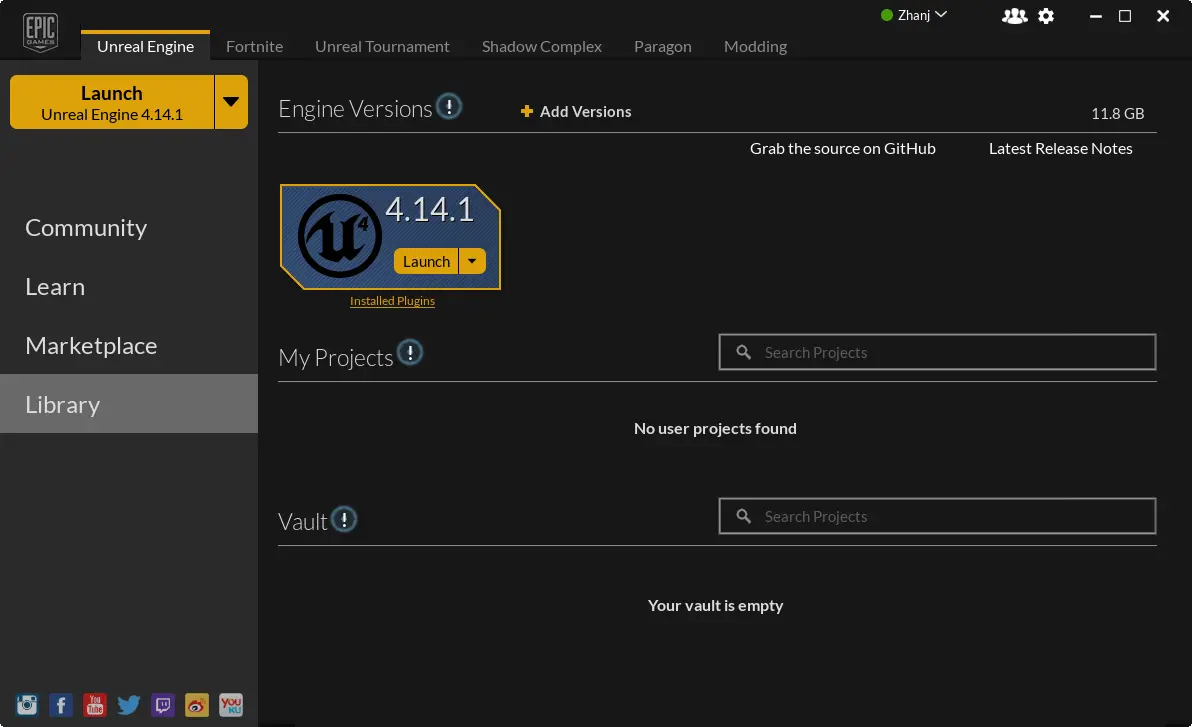Screen dimensions: 1192x727
Task: Switch to the Unreal Tournament tab
Action: [382, 46]
